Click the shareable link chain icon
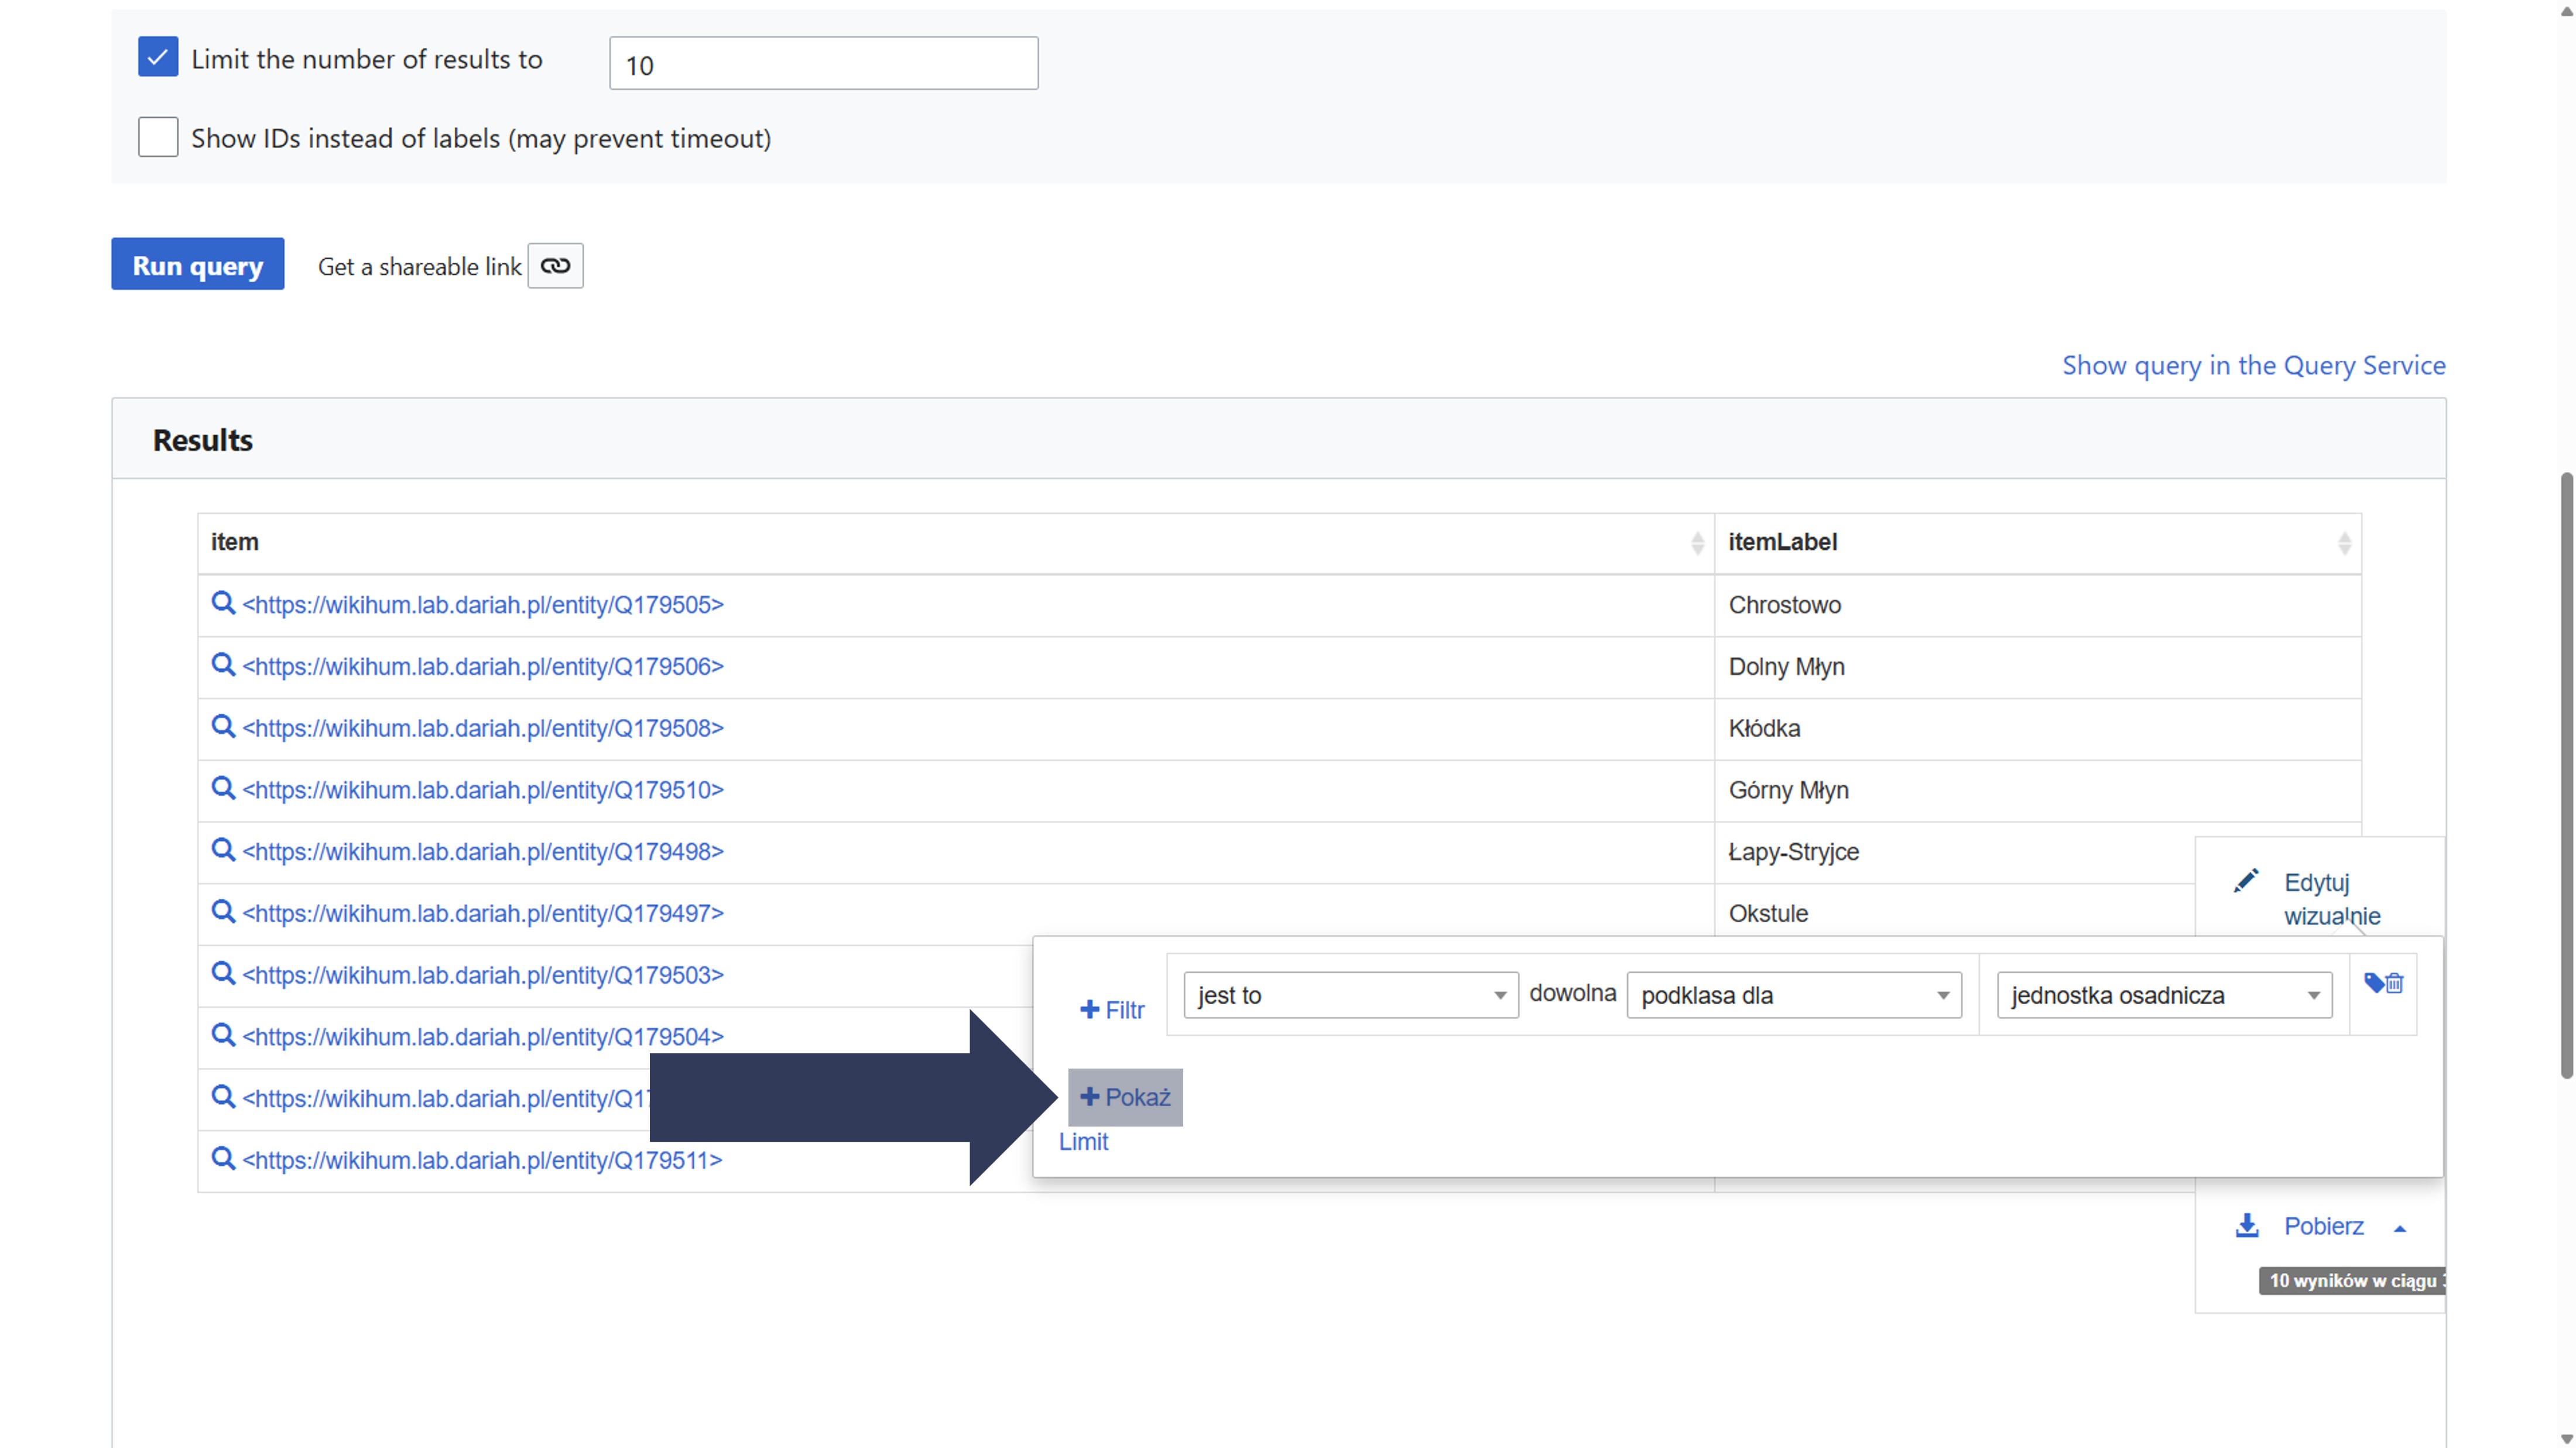This screenshot has height=1448, width=2576. tap(555, 266)
